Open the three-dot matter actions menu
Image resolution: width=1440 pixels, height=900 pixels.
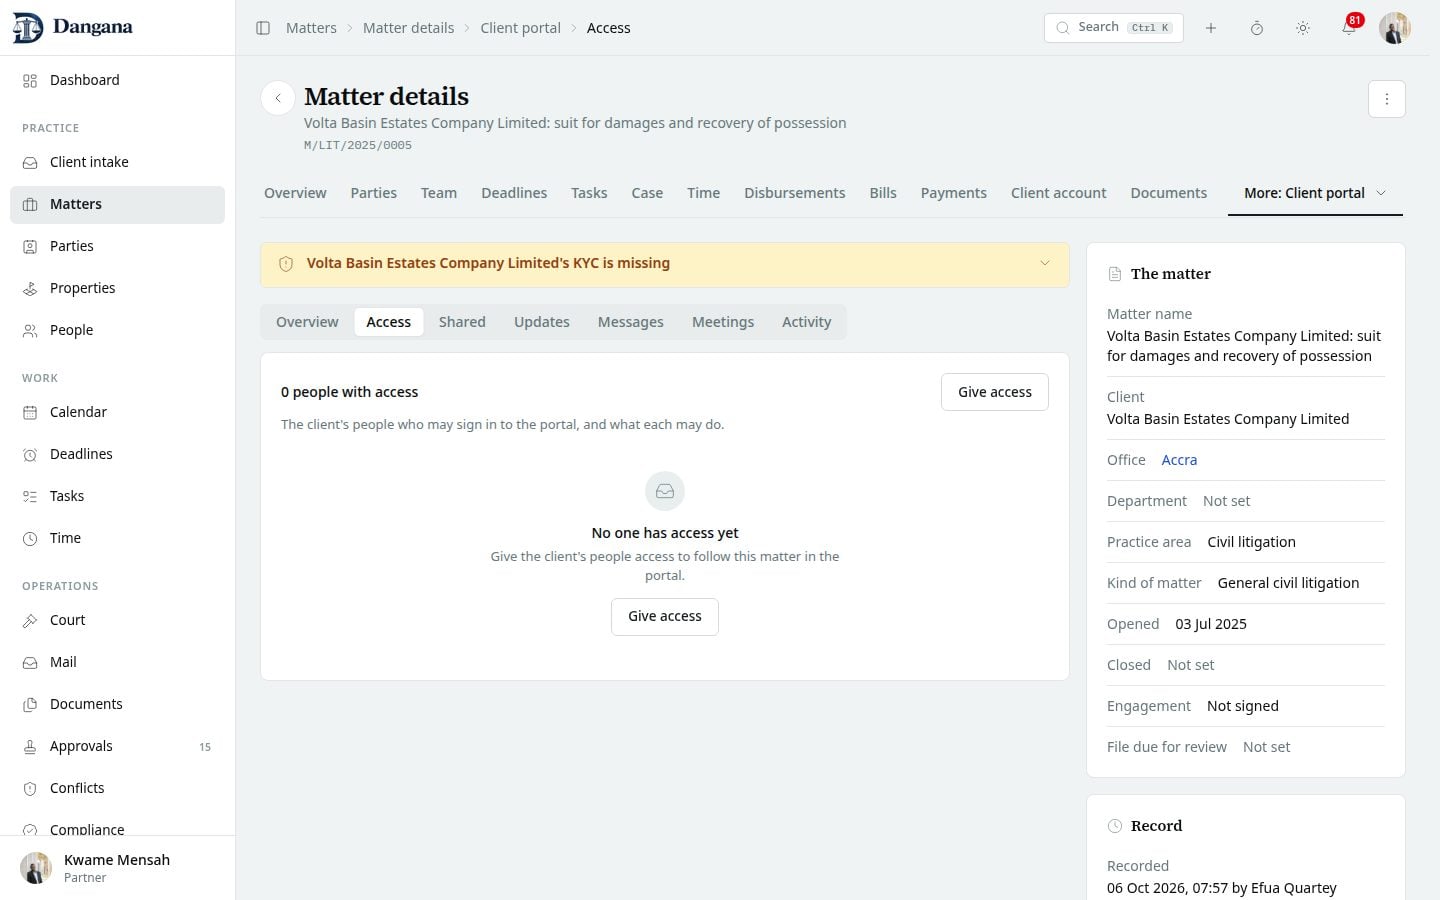pos(1387,99)
